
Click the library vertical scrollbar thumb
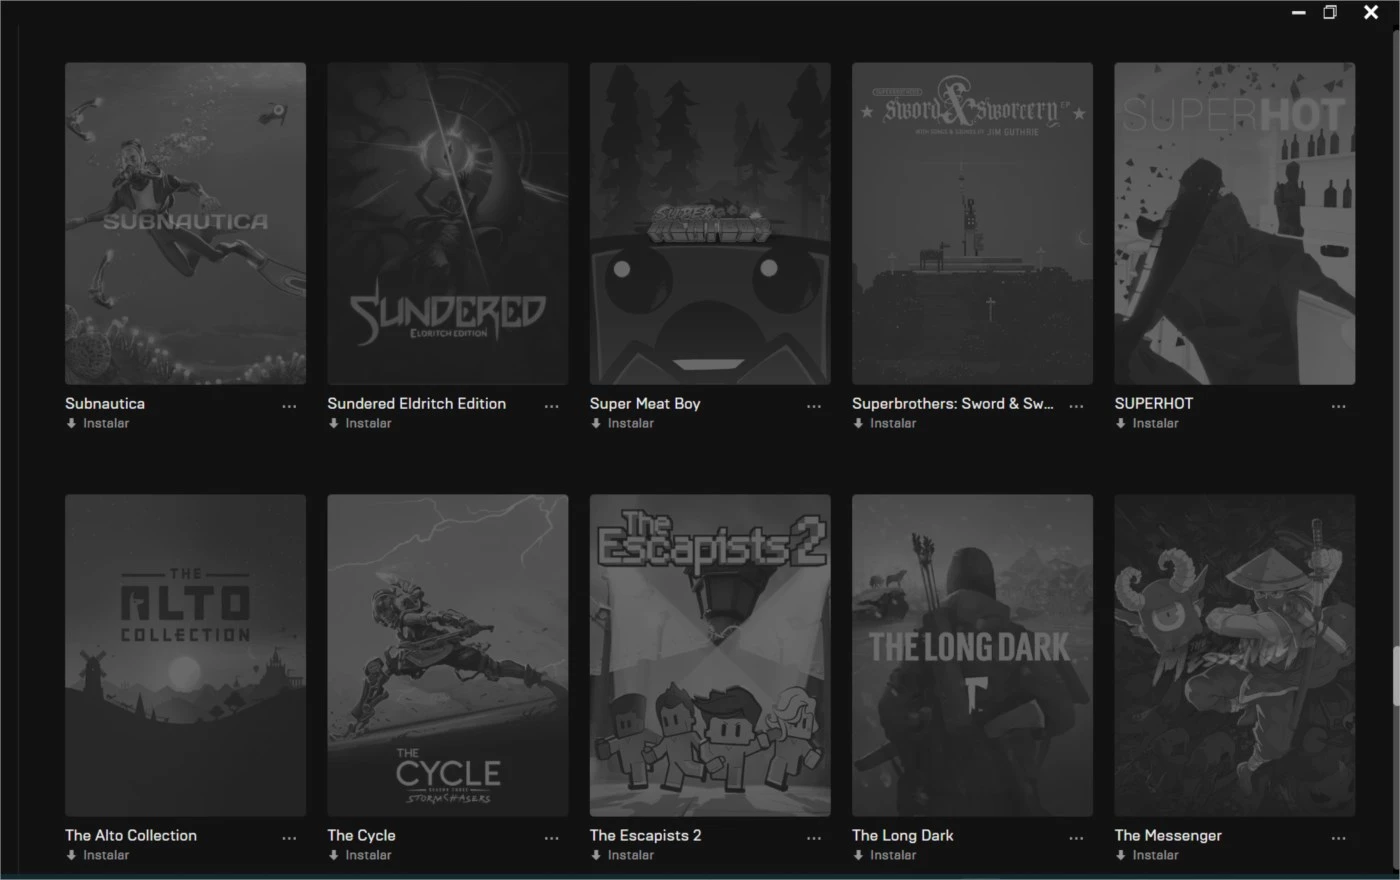1395,676
